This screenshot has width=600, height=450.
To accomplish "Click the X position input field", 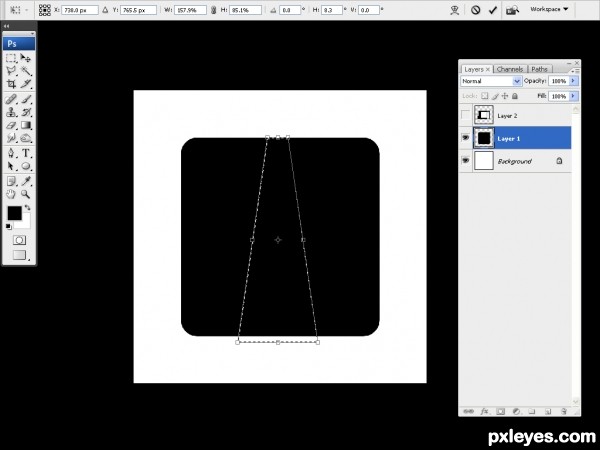I will (x=80, y=10).
